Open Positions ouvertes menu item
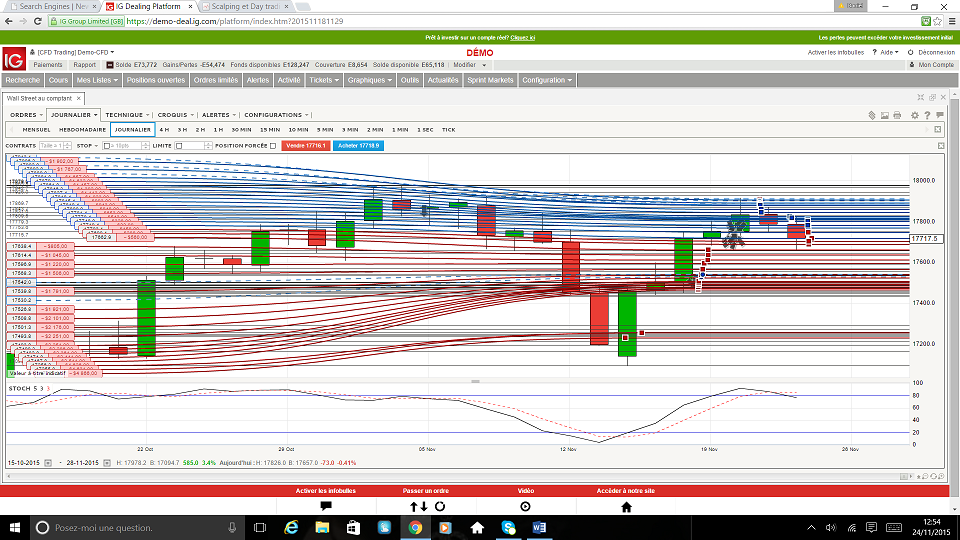The width and height of the screenshot is (960, 540). (x=156, y=80)
